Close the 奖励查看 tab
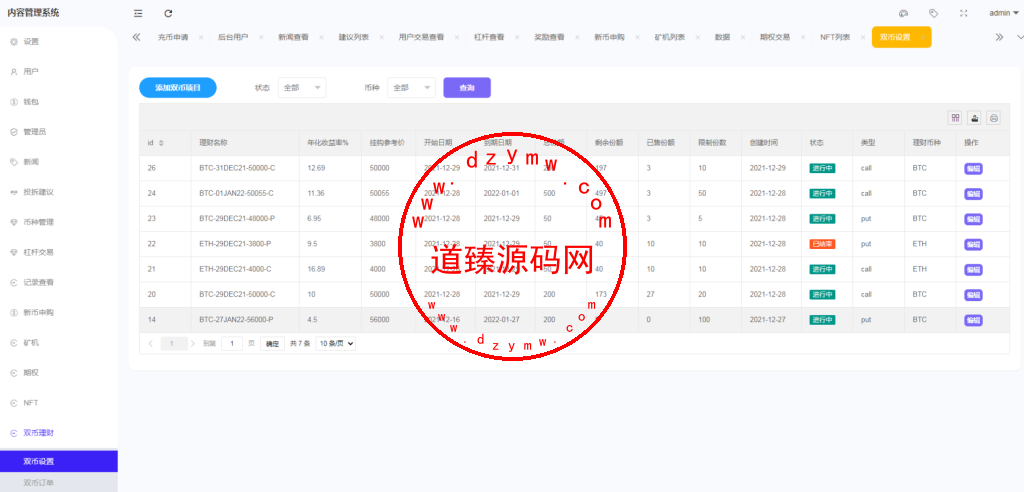Viewport: 1024px width, 492px height. pyautogui.click(x=577, y=37)
